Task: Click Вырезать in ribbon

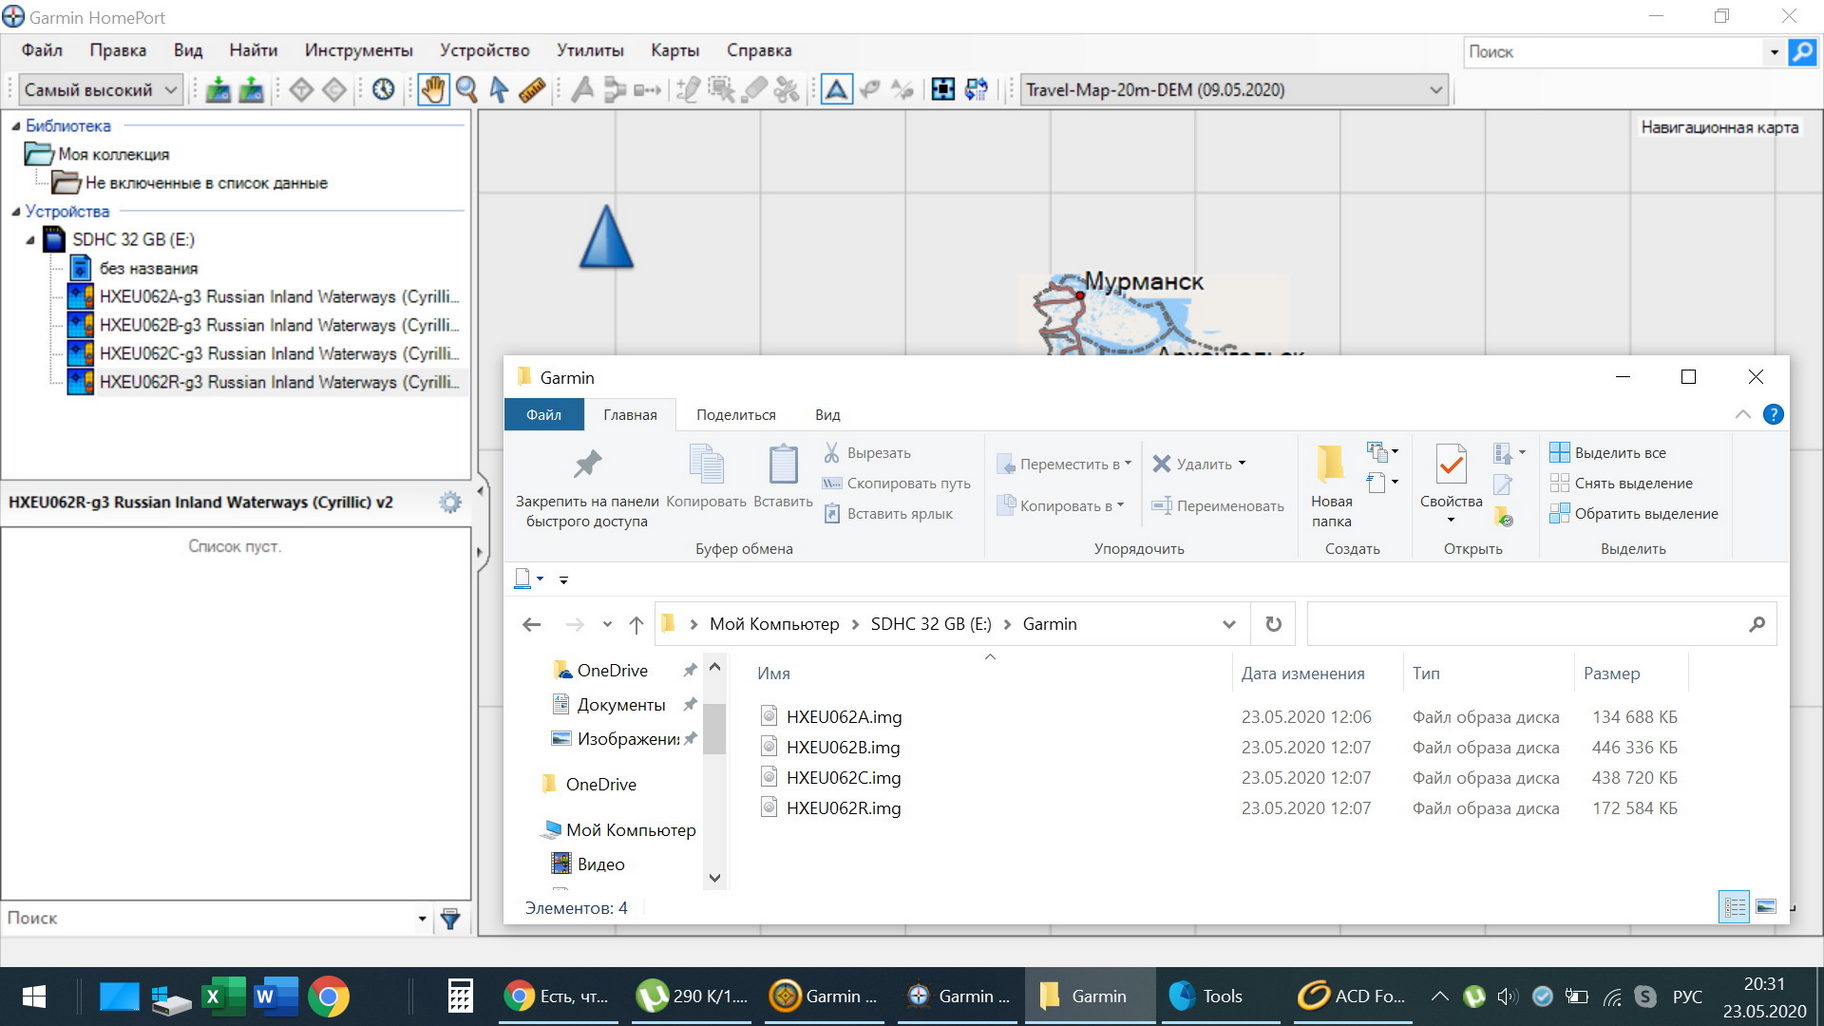Action: (867, 453)
